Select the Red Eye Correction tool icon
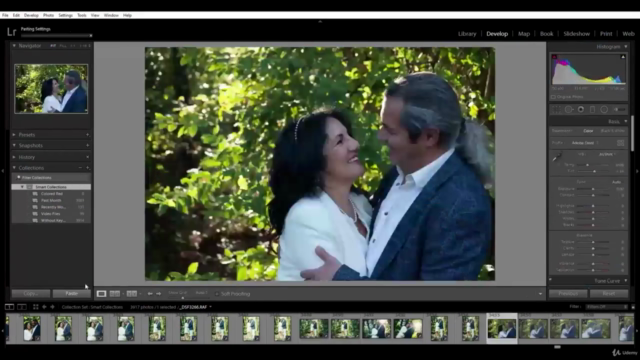This screenshot has width=640, height=360. pyautogui.click(x=580, y=109)
